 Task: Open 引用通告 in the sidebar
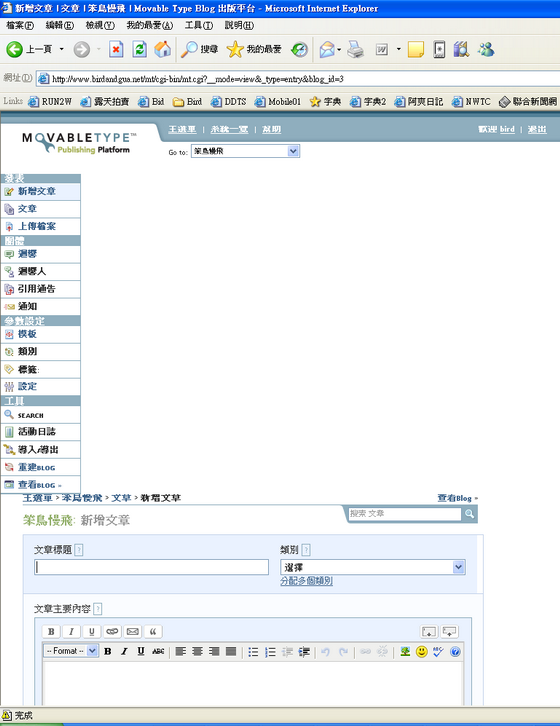(x=40, y=289)
